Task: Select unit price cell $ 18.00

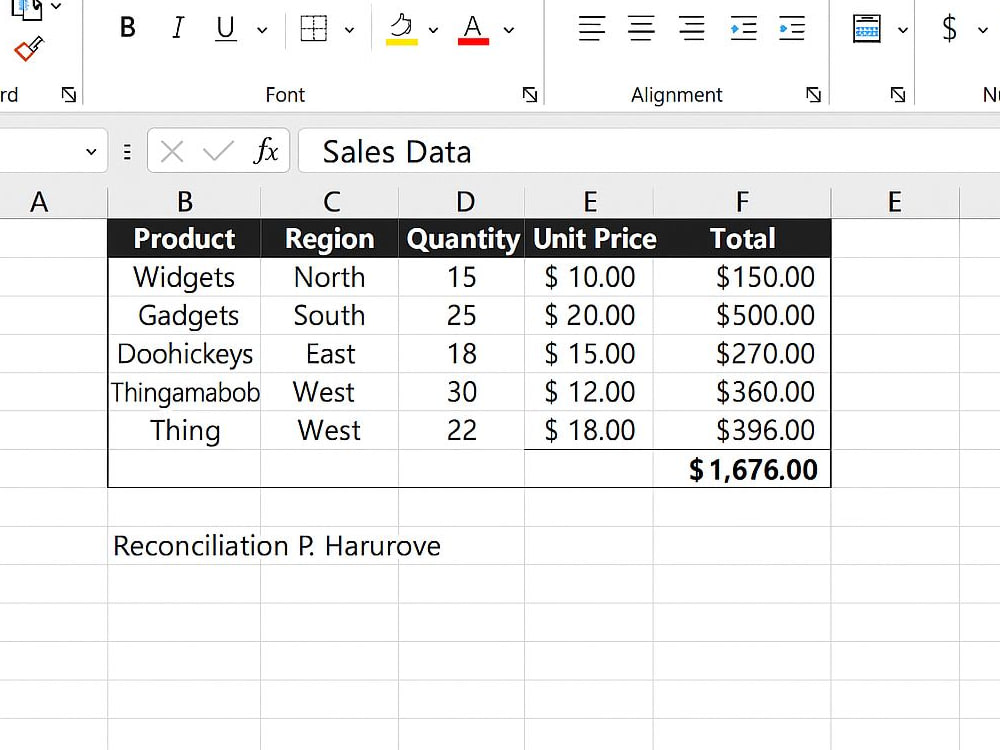Action: coord(589,430)
